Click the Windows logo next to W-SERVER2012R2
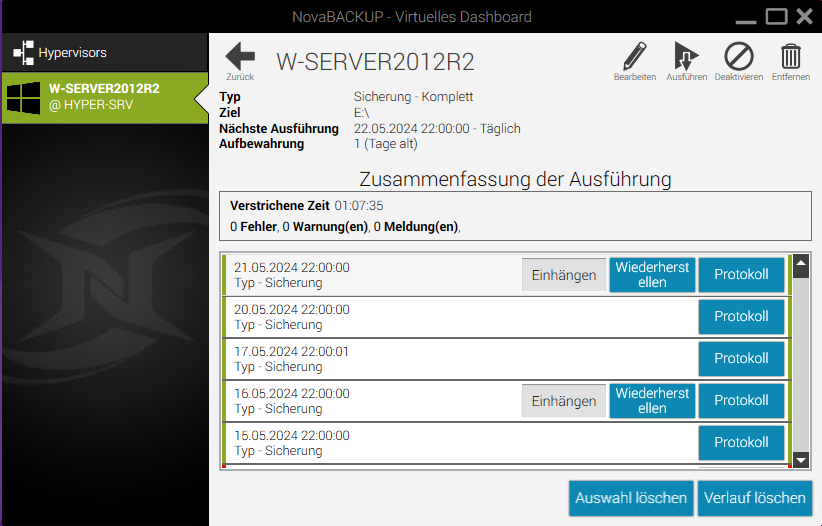 (24, 97)
